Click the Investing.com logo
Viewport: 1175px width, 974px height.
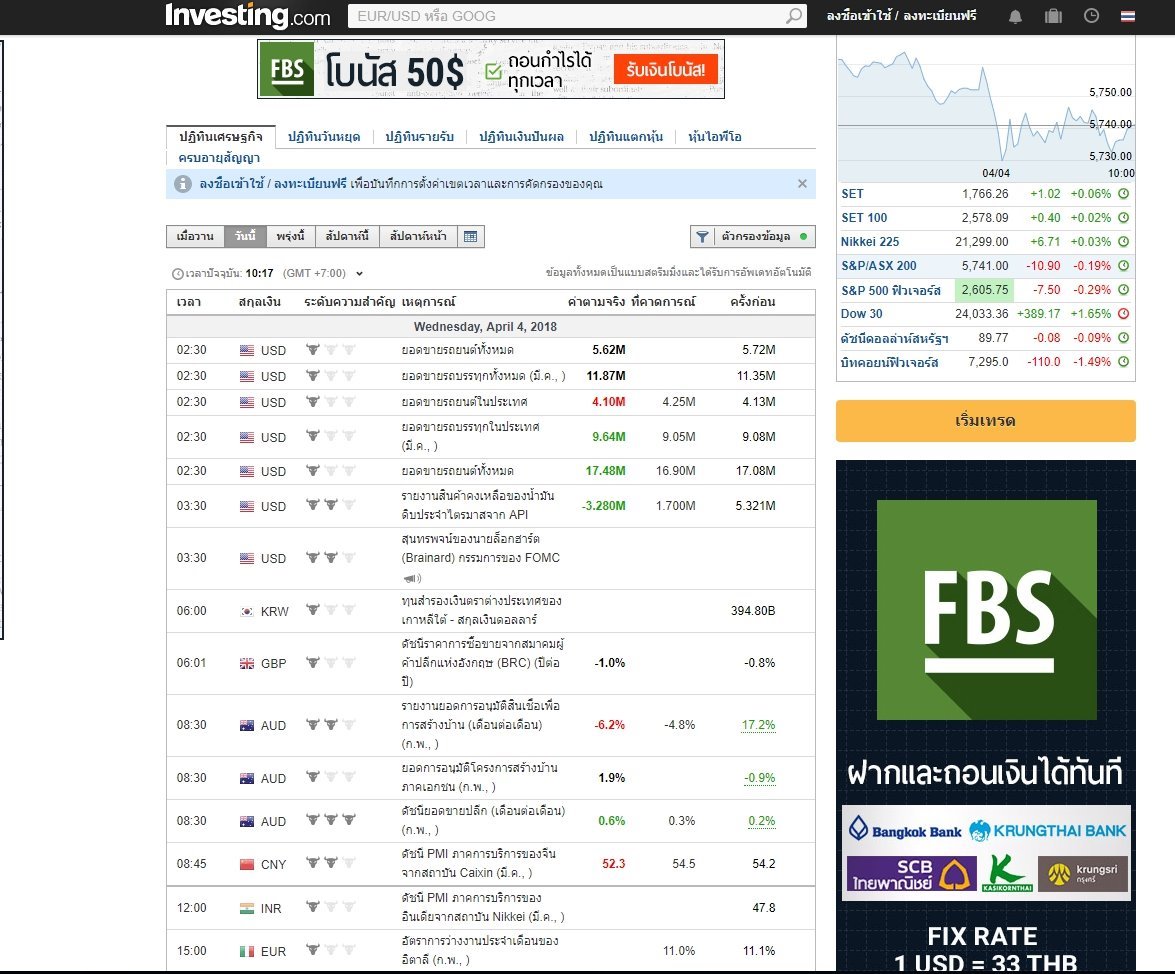point(248,16)
